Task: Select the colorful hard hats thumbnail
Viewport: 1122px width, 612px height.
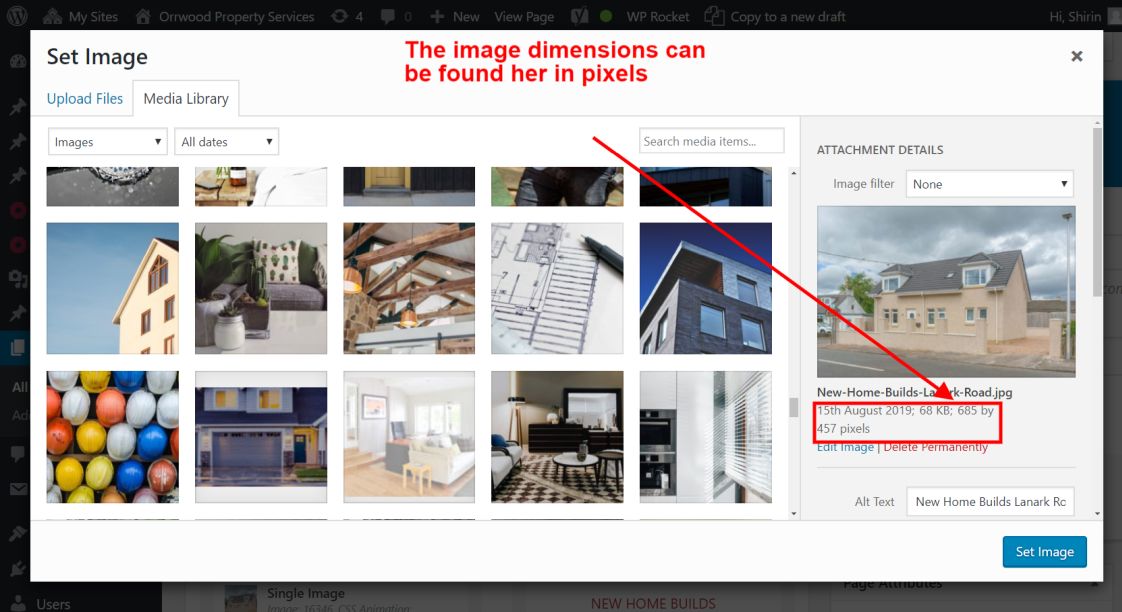Action: (112, 437)
